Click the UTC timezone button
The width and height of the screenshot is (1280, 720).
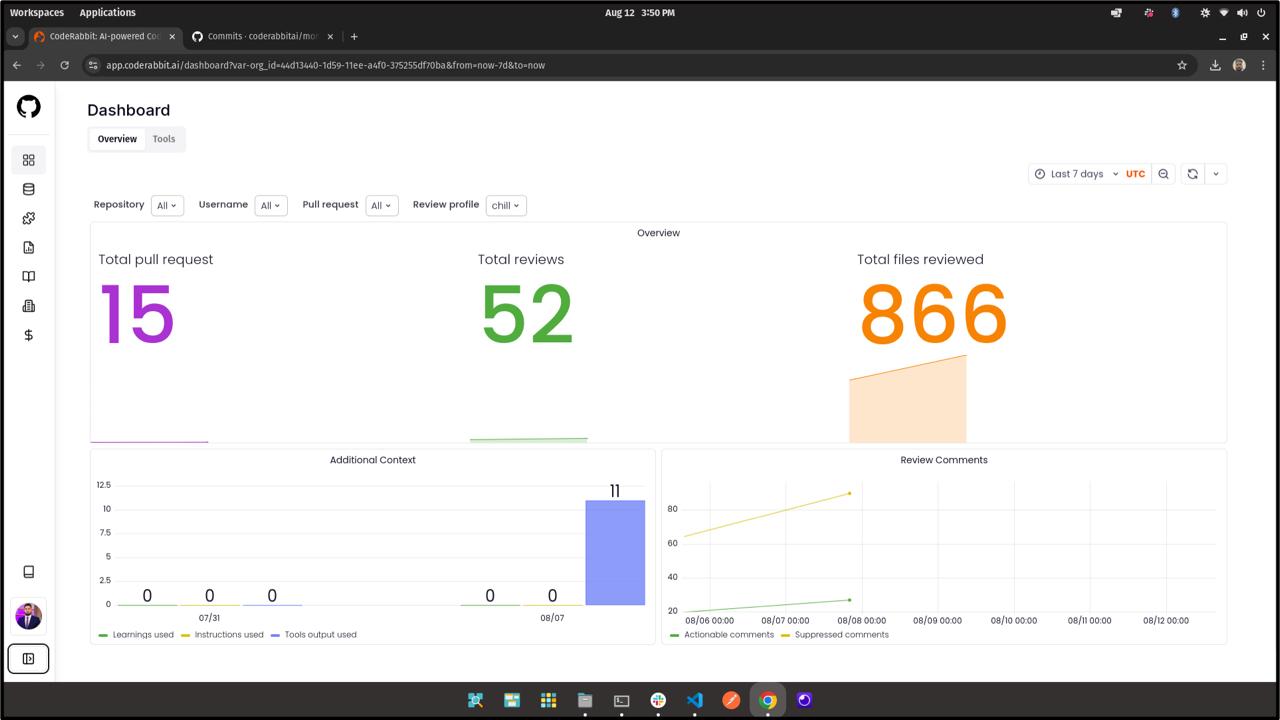pos(1135,173)
